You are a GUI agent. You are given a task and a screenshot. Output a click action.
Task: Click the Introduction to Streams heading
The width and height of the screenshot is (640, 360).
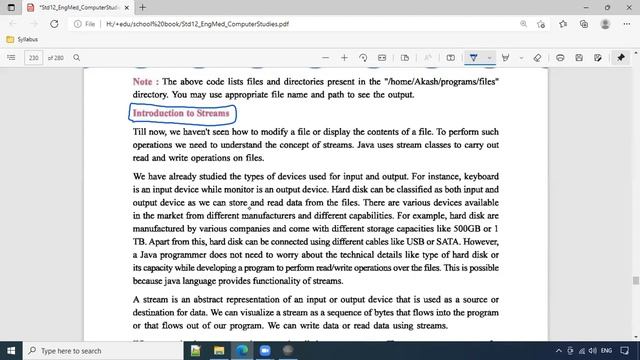pos(181,113)
